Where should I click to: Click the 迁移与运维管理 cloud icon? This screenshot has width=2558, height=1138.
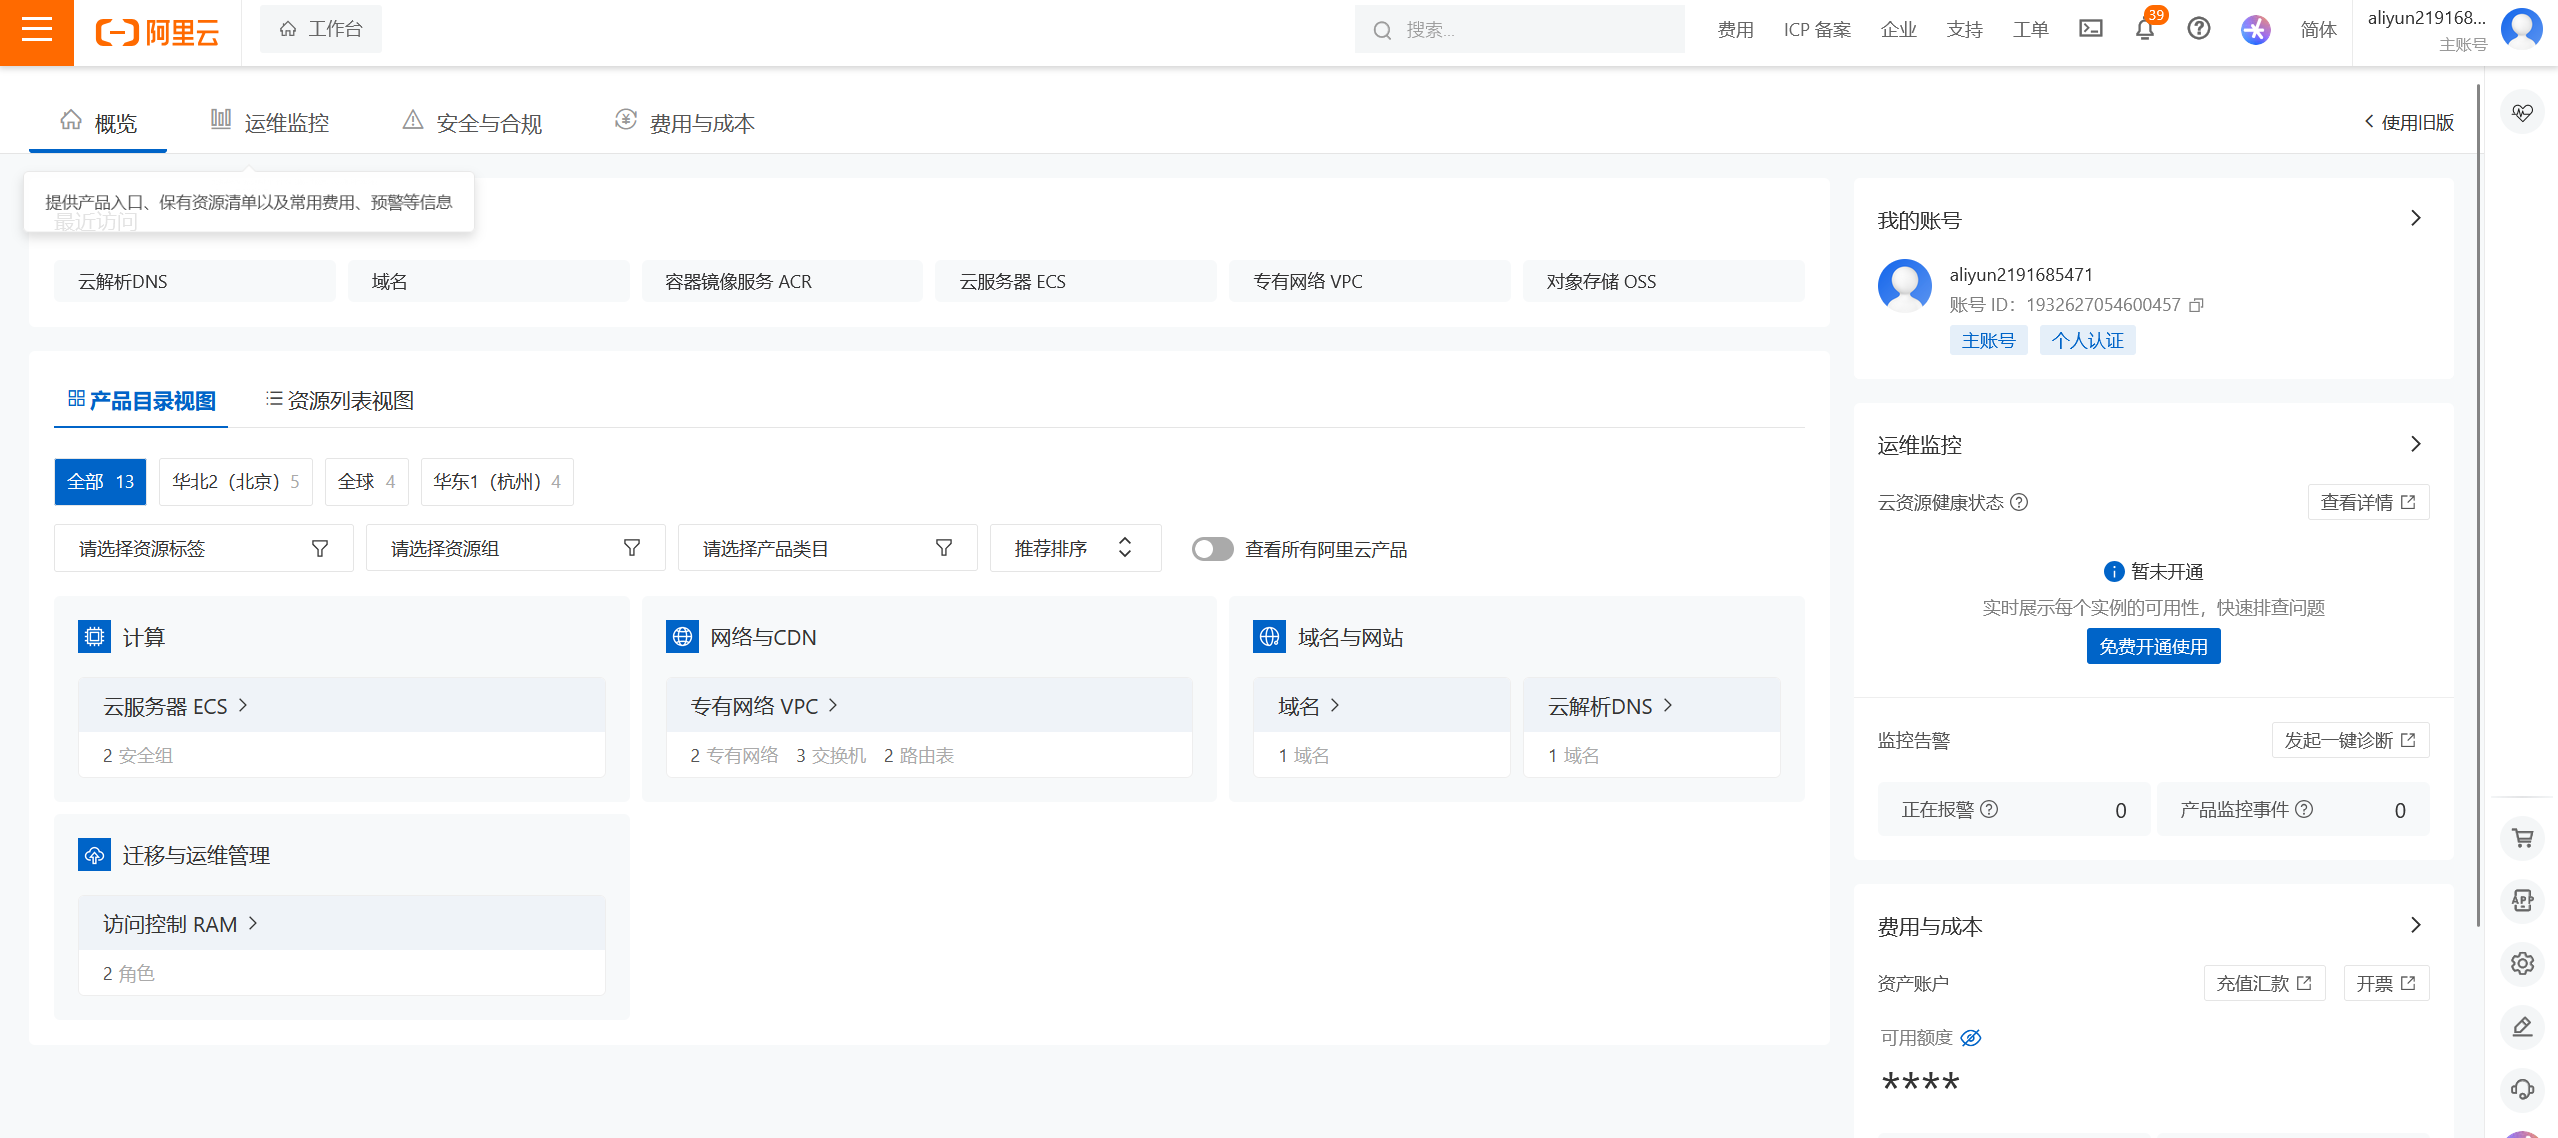pos(94,855)
